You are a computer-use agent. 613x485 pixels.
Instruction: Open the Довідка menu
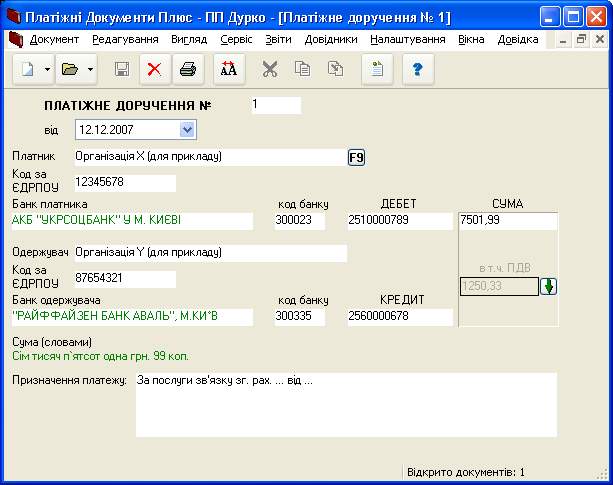[x=518, y=39]
